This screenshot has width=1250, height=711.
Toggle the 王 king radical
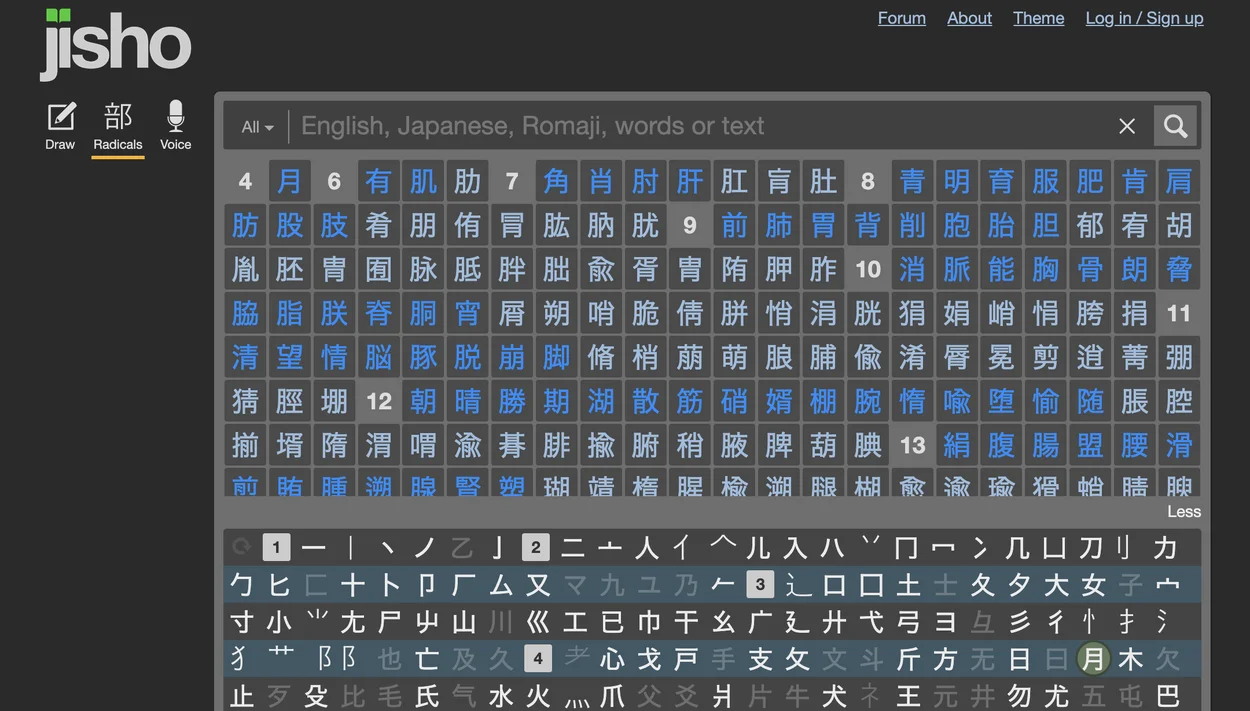coord(908,696)
